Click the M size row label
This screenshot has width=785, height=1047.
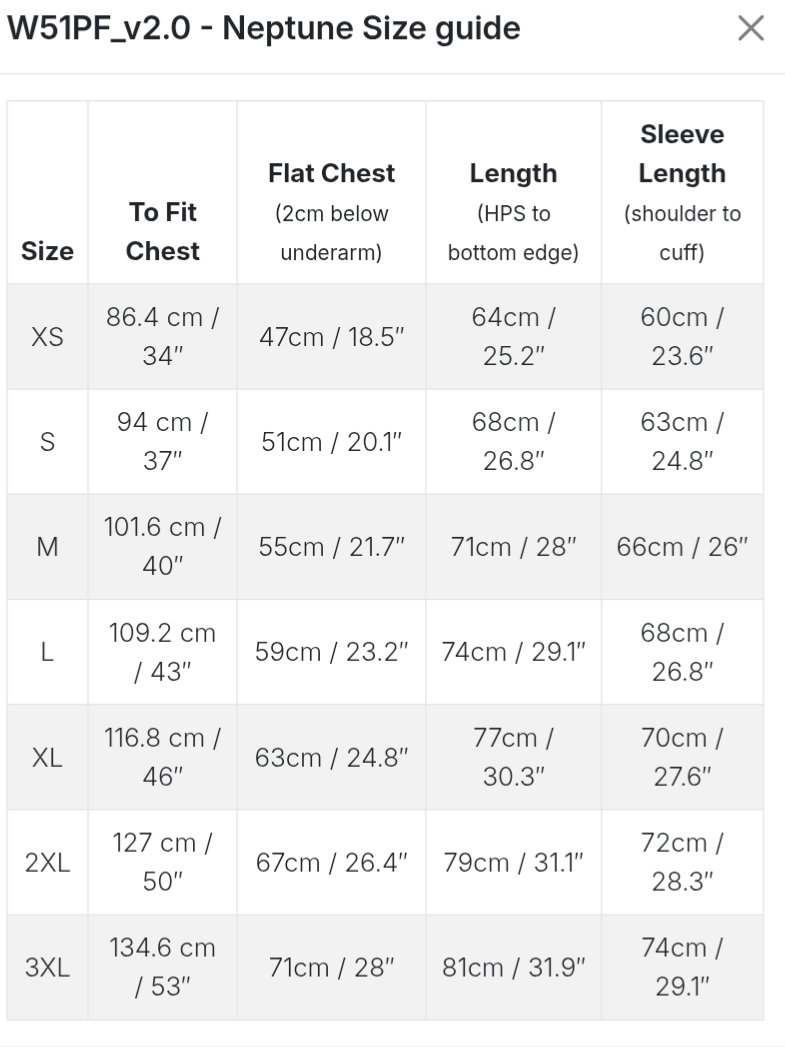[x=48, y=547]
